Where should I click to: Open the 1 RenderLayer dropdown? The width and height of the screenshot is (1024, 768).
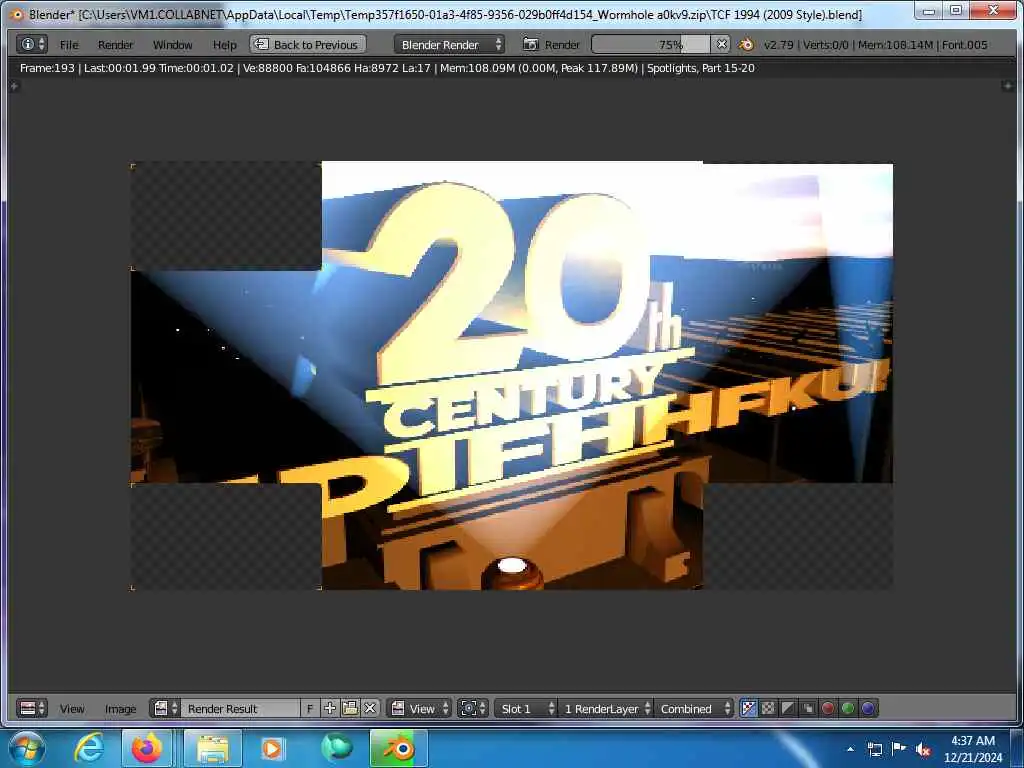(x=606, y=709)
